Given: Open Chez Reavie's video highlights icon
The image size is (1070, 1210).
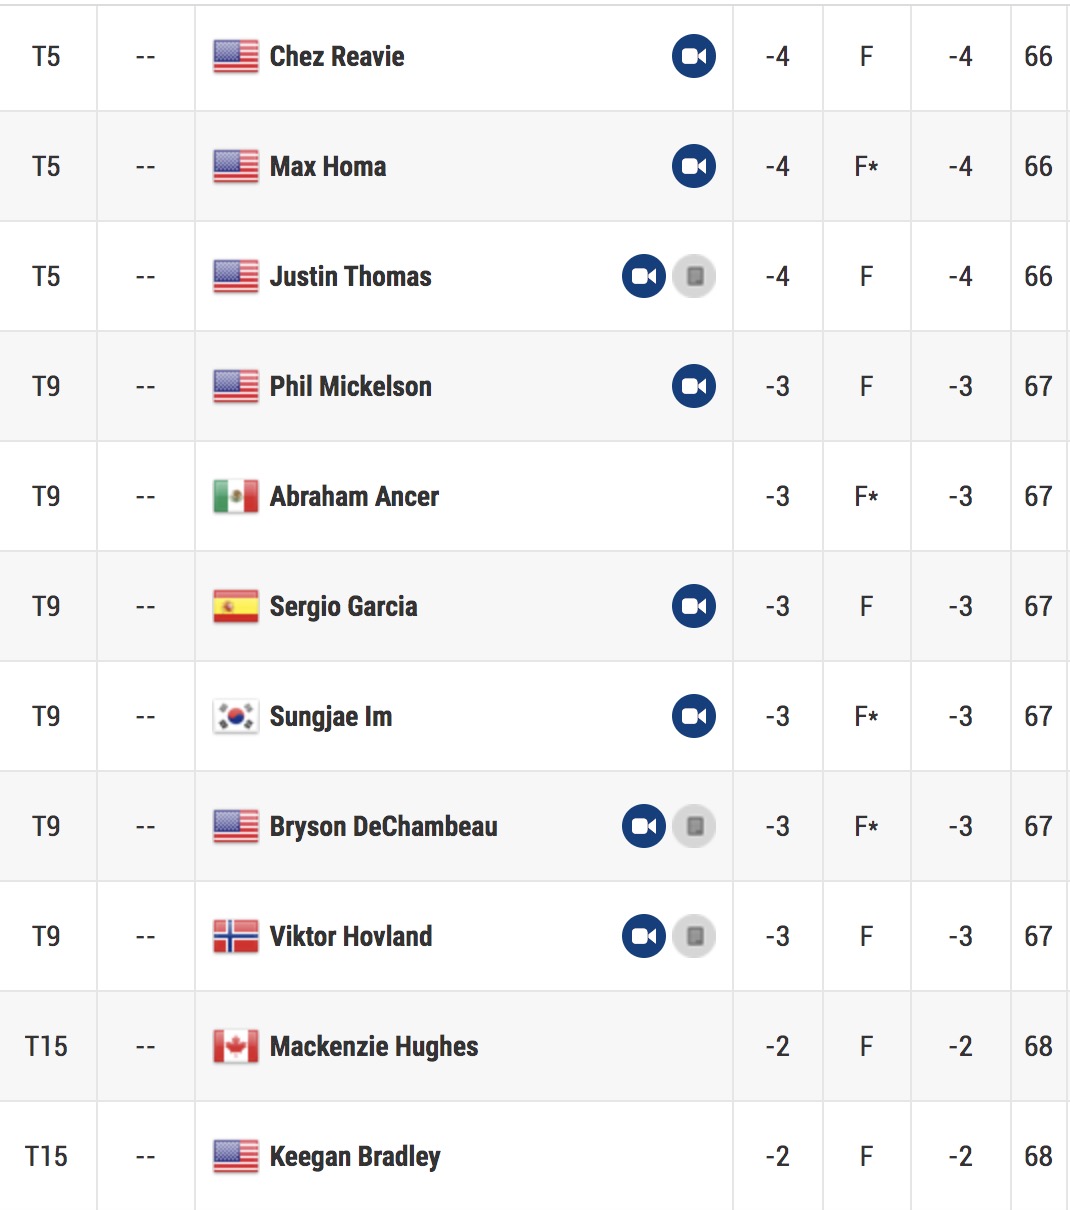Looking at the screenshot, I should point(694,56).
